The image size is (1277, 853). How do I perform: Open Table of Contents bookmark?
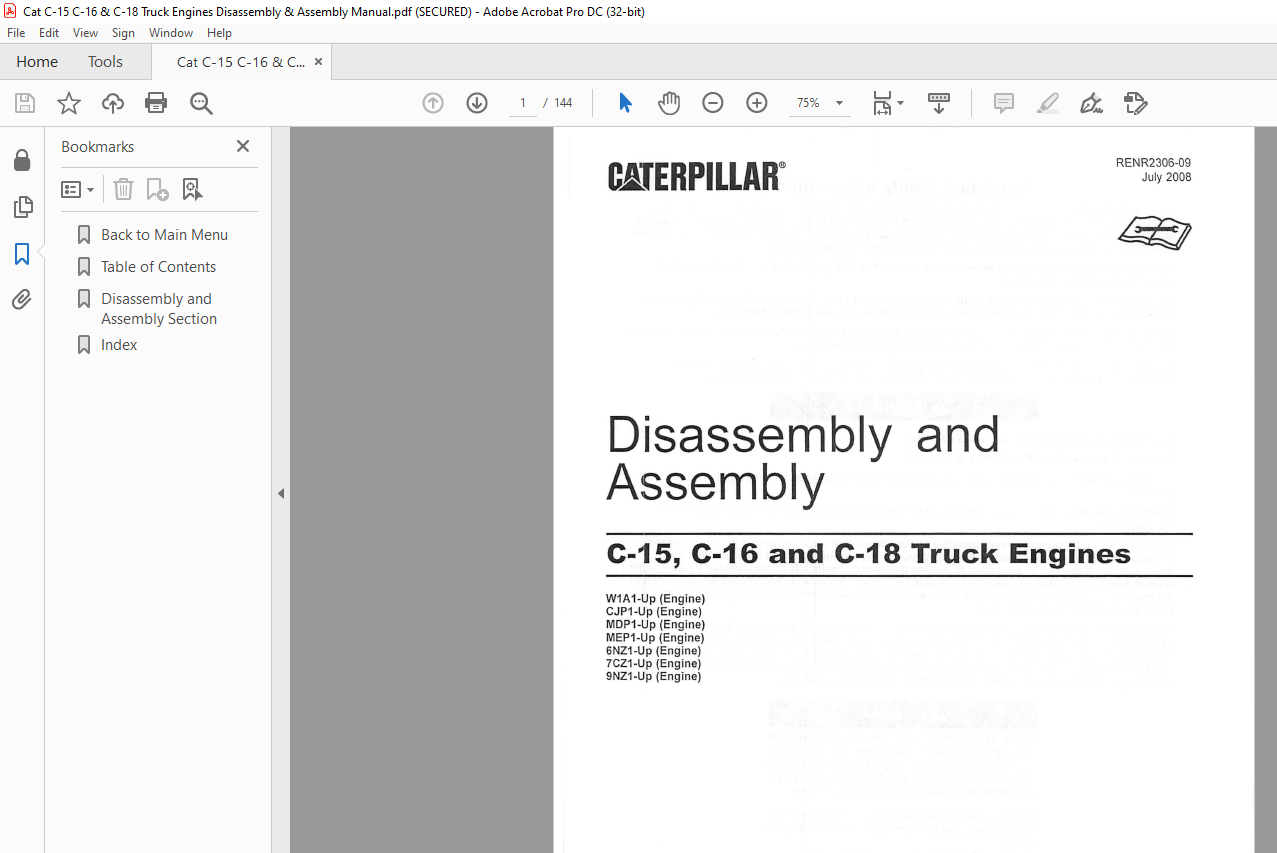158,267
